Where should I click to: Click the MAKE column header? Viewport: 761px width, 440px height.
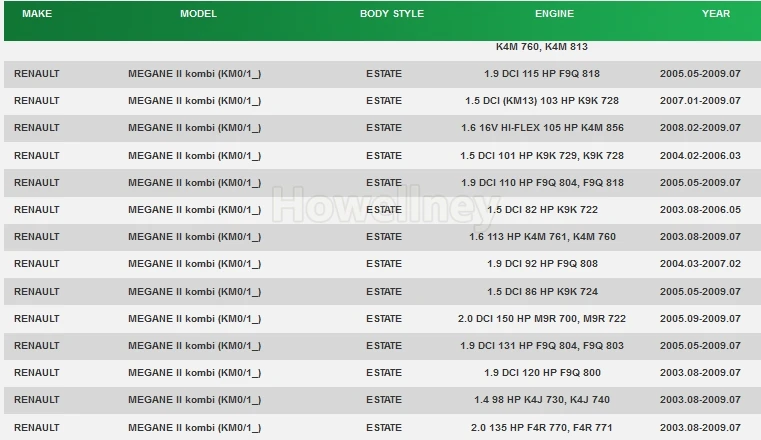tap(37, 14)
